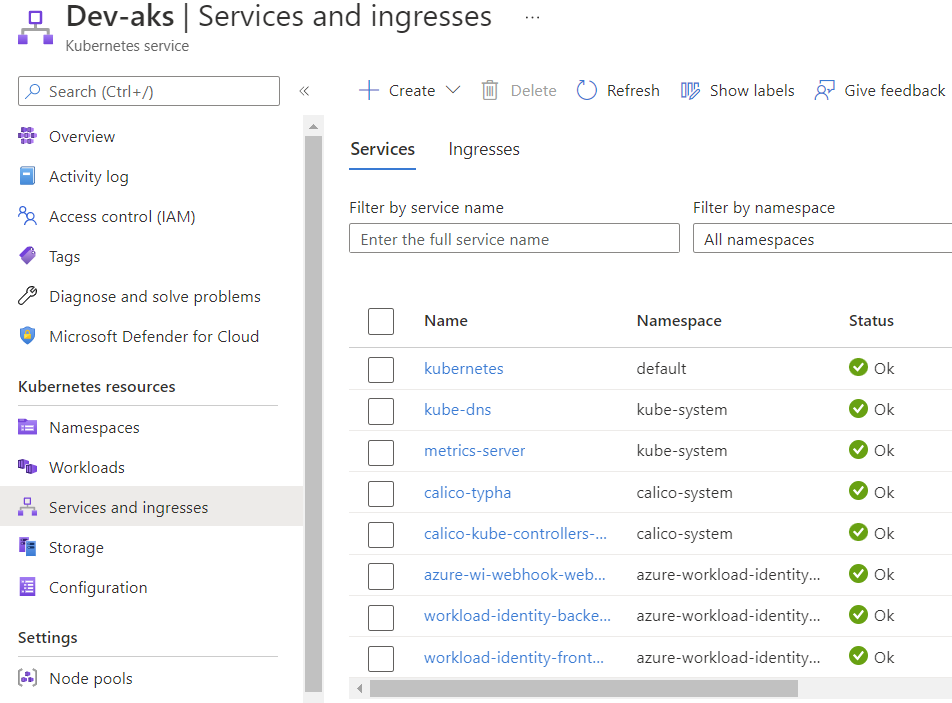Check the workload-identity-front... row box
This screenshot has width=952, height=703.
point(381,659)
